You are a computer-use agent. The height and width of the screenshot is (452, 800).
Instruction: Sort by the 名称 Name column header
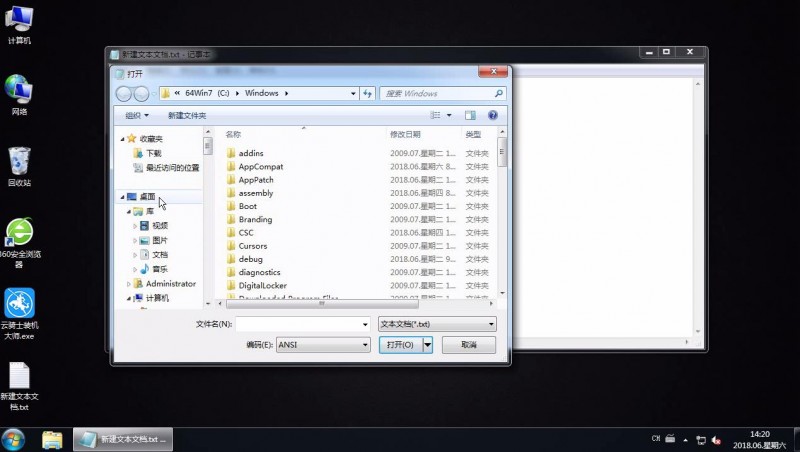coord(233,134)
